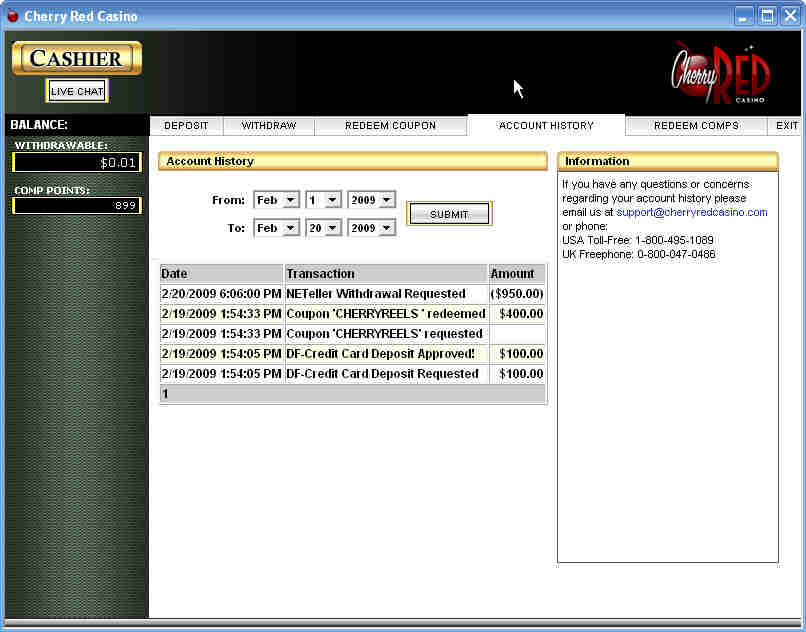
Task: Maximize the Cherry Red Casino window
Action: click(x=767, y=16)
